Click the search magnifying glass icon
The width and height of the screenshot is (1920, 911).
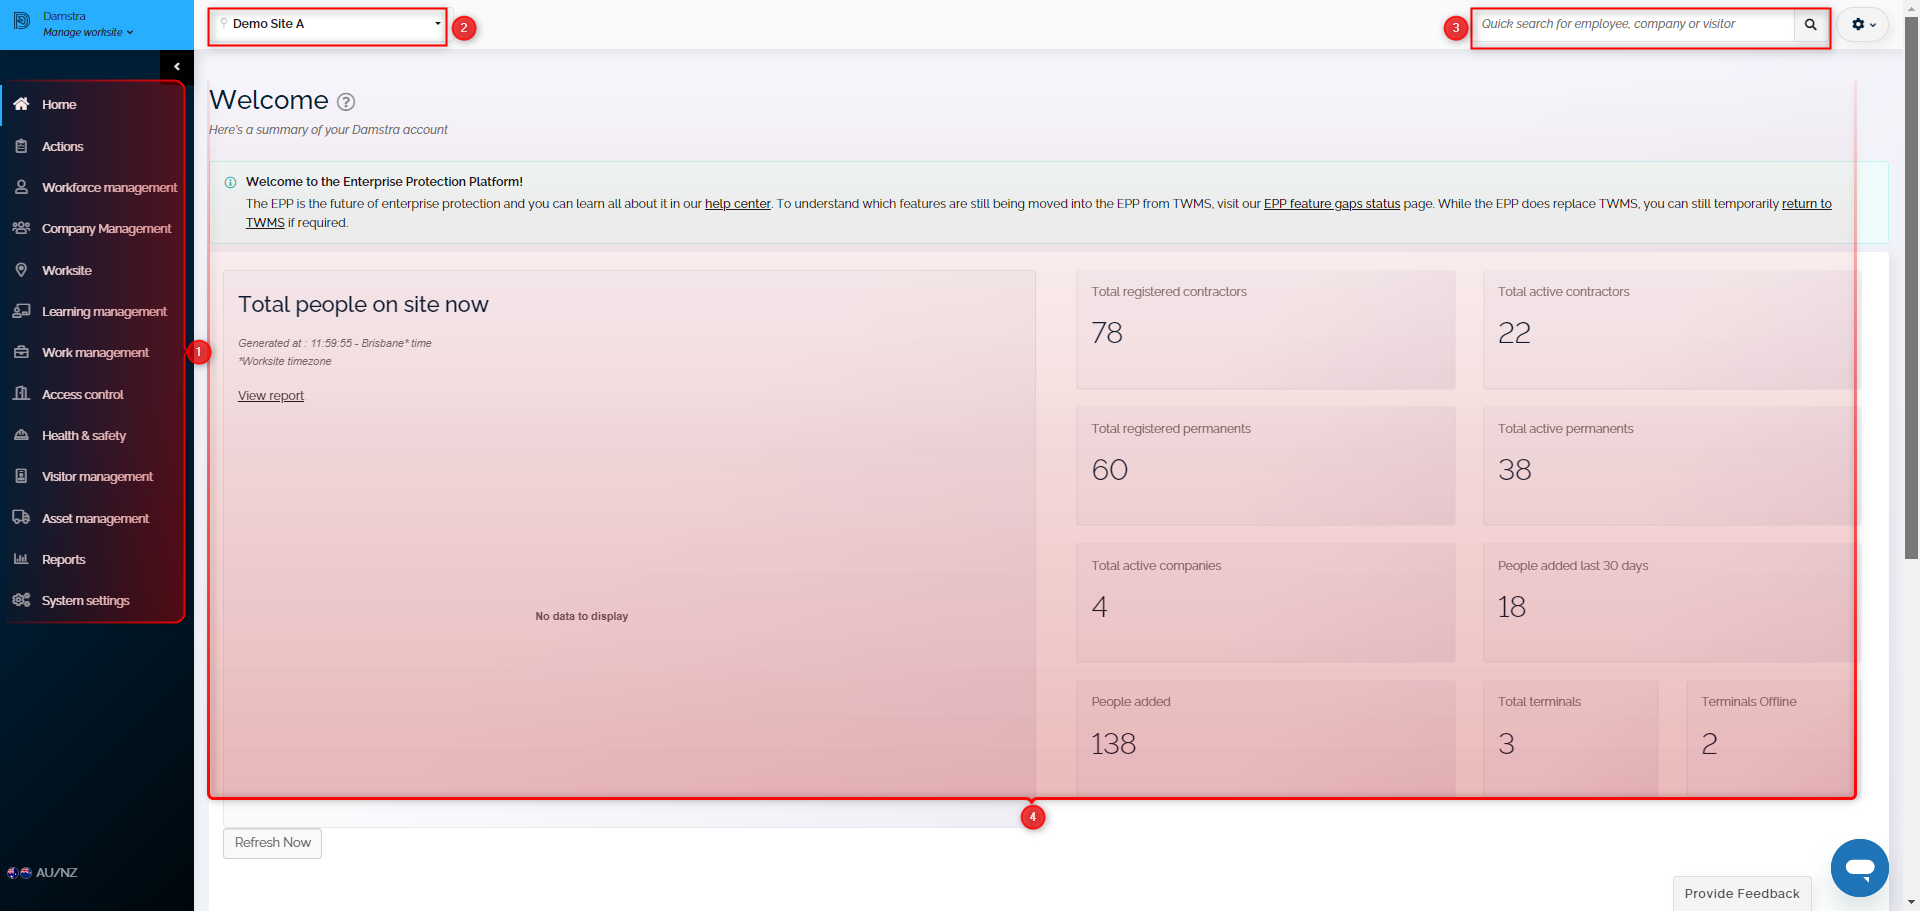click(1810, 25)
